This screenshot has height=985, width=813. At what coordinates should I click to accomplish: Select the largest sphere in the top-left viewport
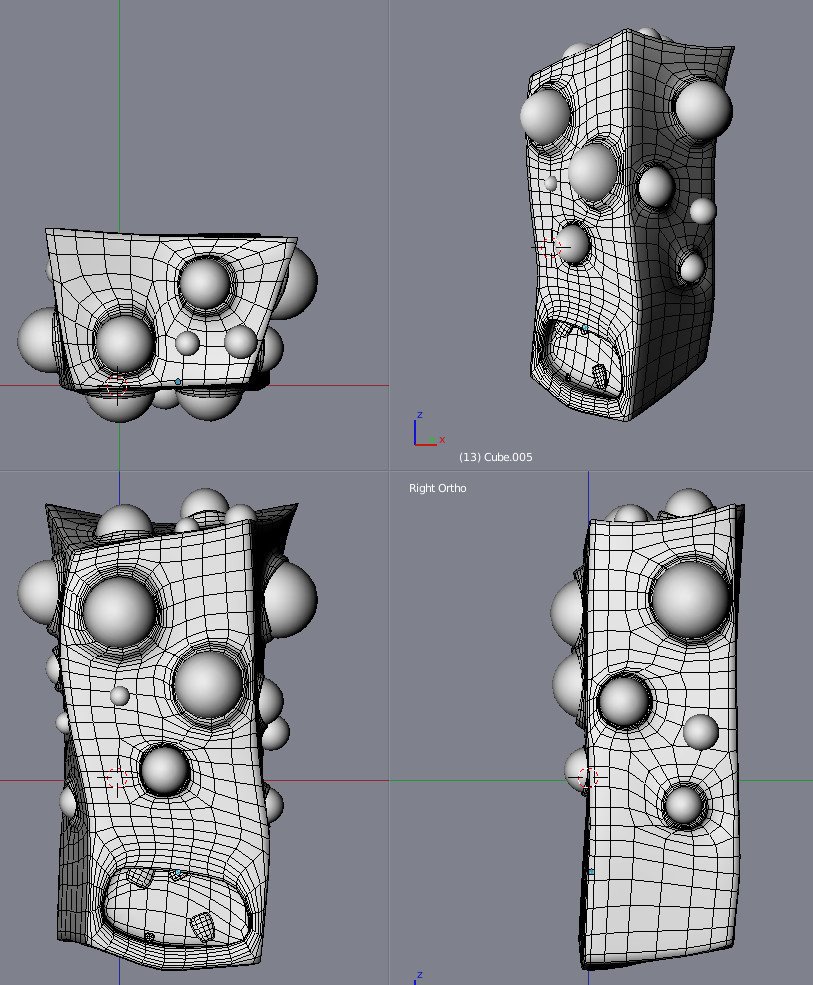click(123, 343)
